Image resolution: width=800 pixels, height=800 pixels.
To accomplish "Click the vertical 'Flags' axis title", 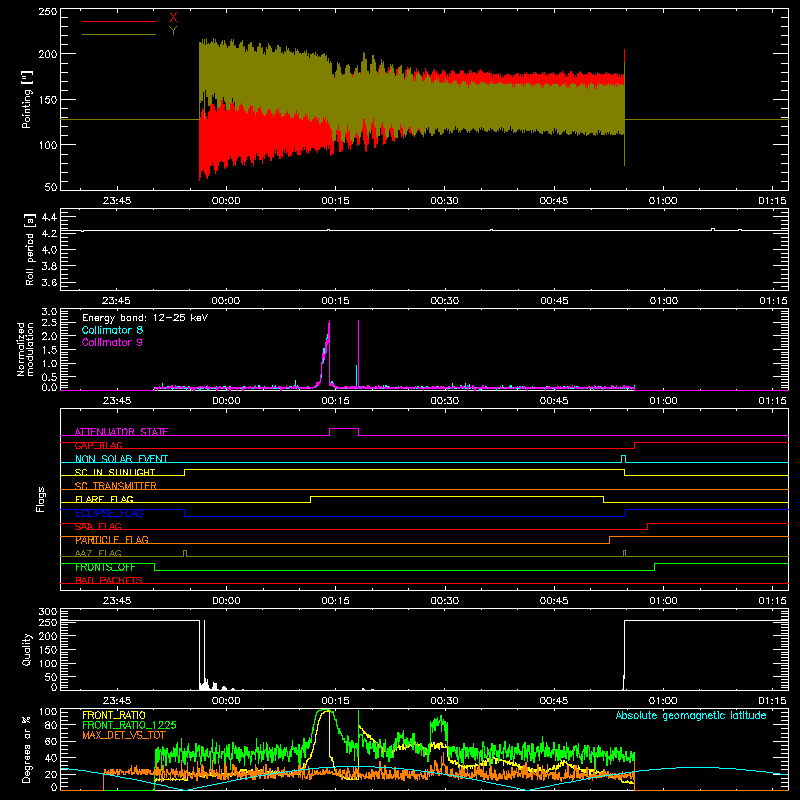I will [40, 499].
